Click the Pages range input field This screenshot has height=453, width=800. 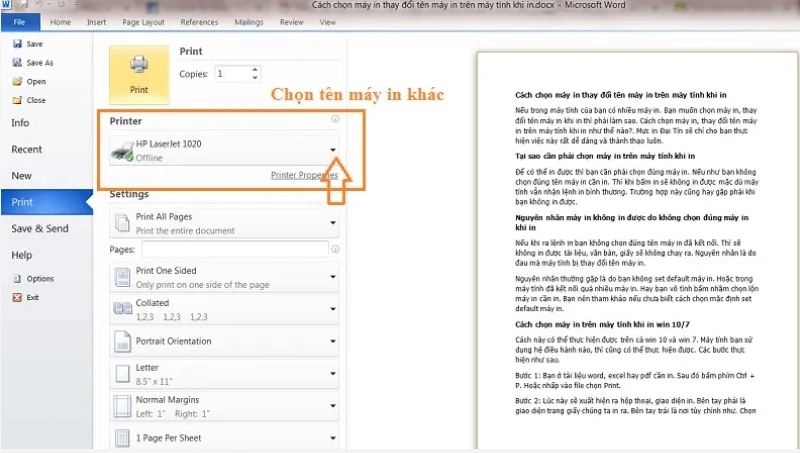click(235, 249)
